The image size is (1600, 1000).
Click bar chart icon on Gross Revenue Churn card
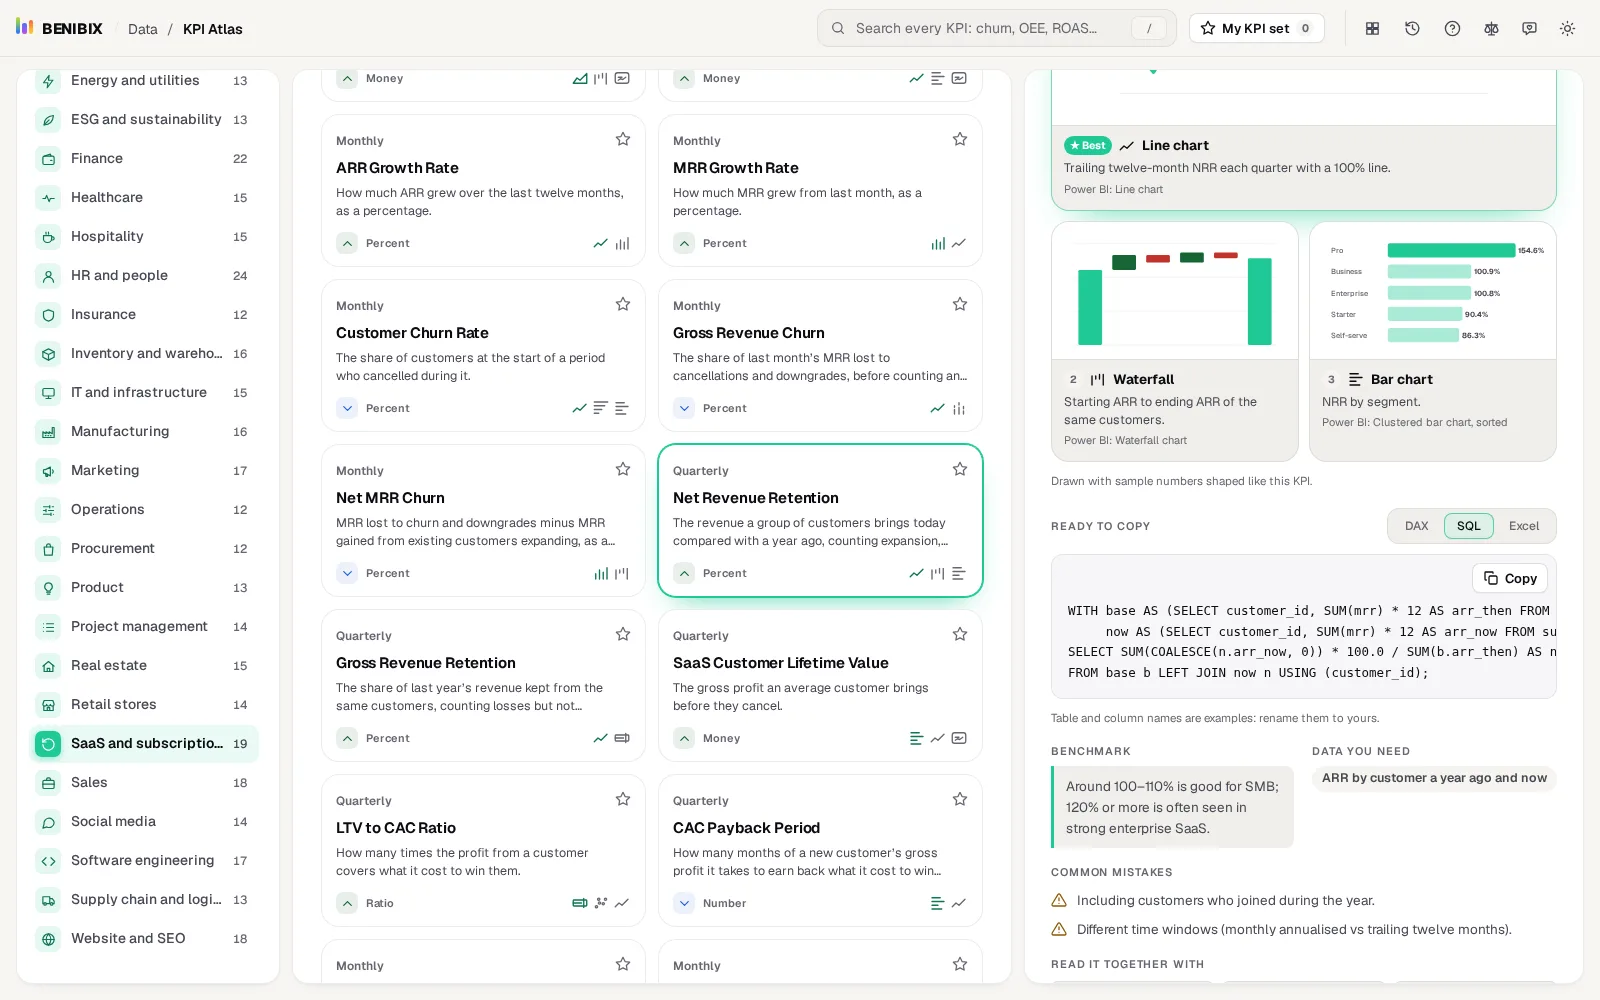(959, 408)
